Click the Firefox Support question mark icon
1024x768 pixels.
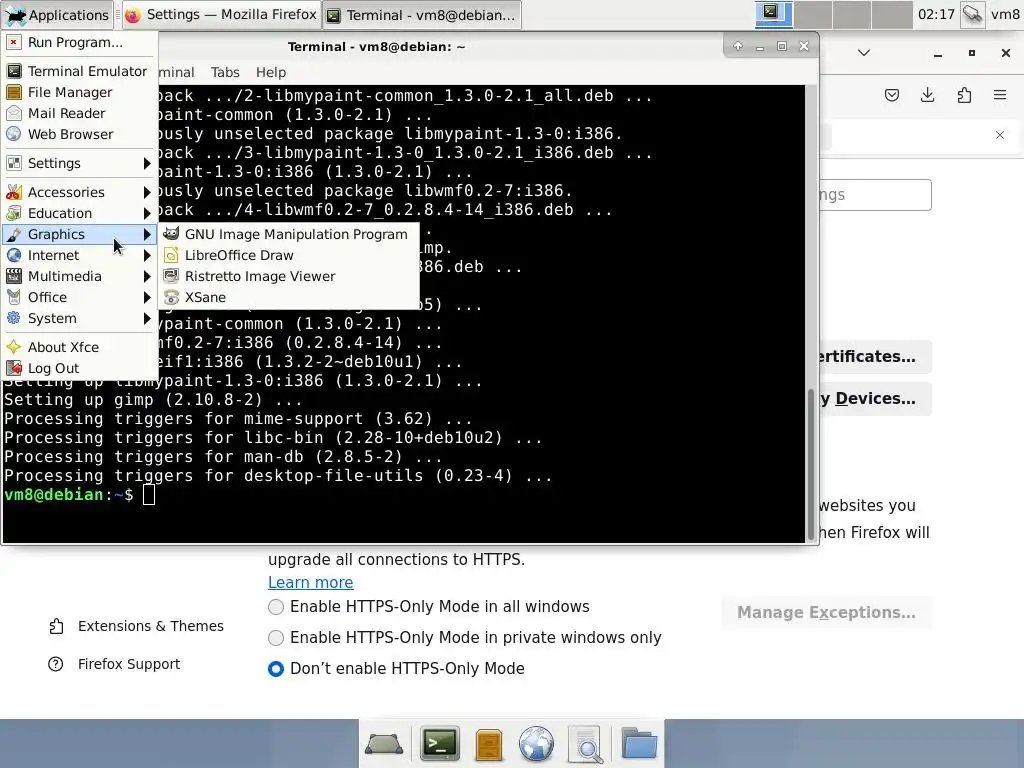point(56,664)
